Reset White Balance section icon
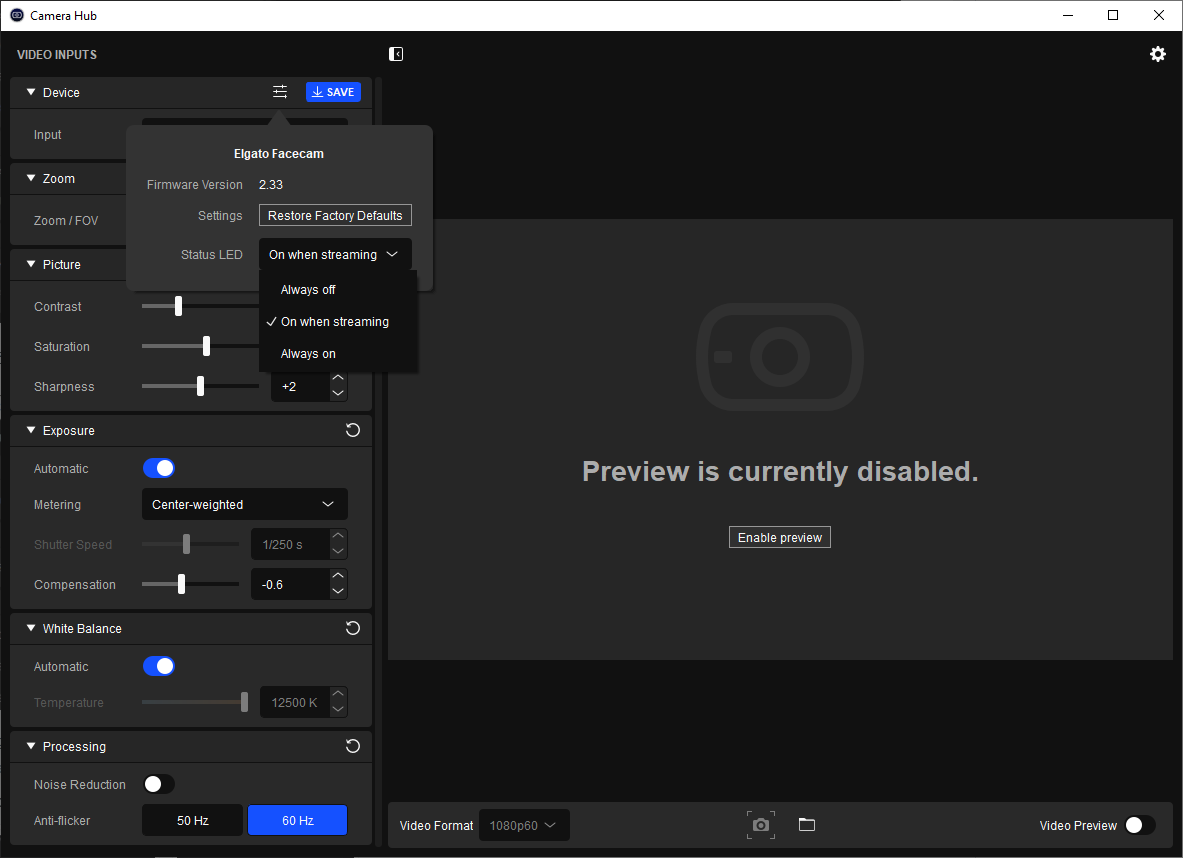This screenshot has height=858, width=1183. (352, 628)
